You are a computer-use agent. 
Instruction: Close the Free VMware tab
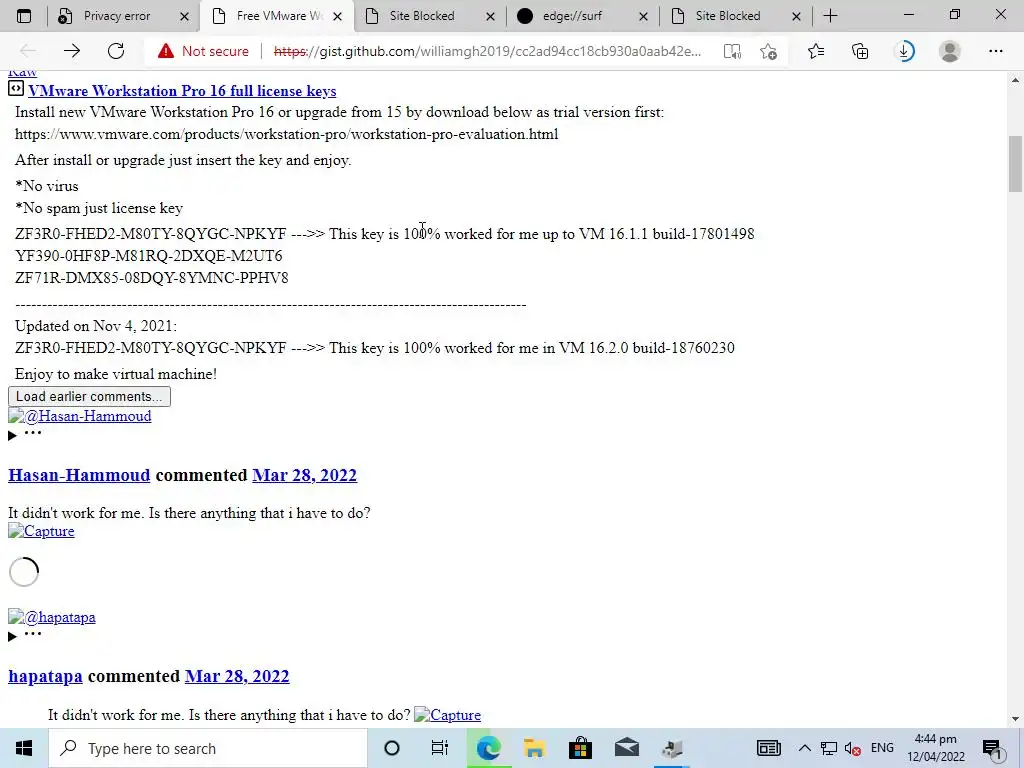pos(337,16)
